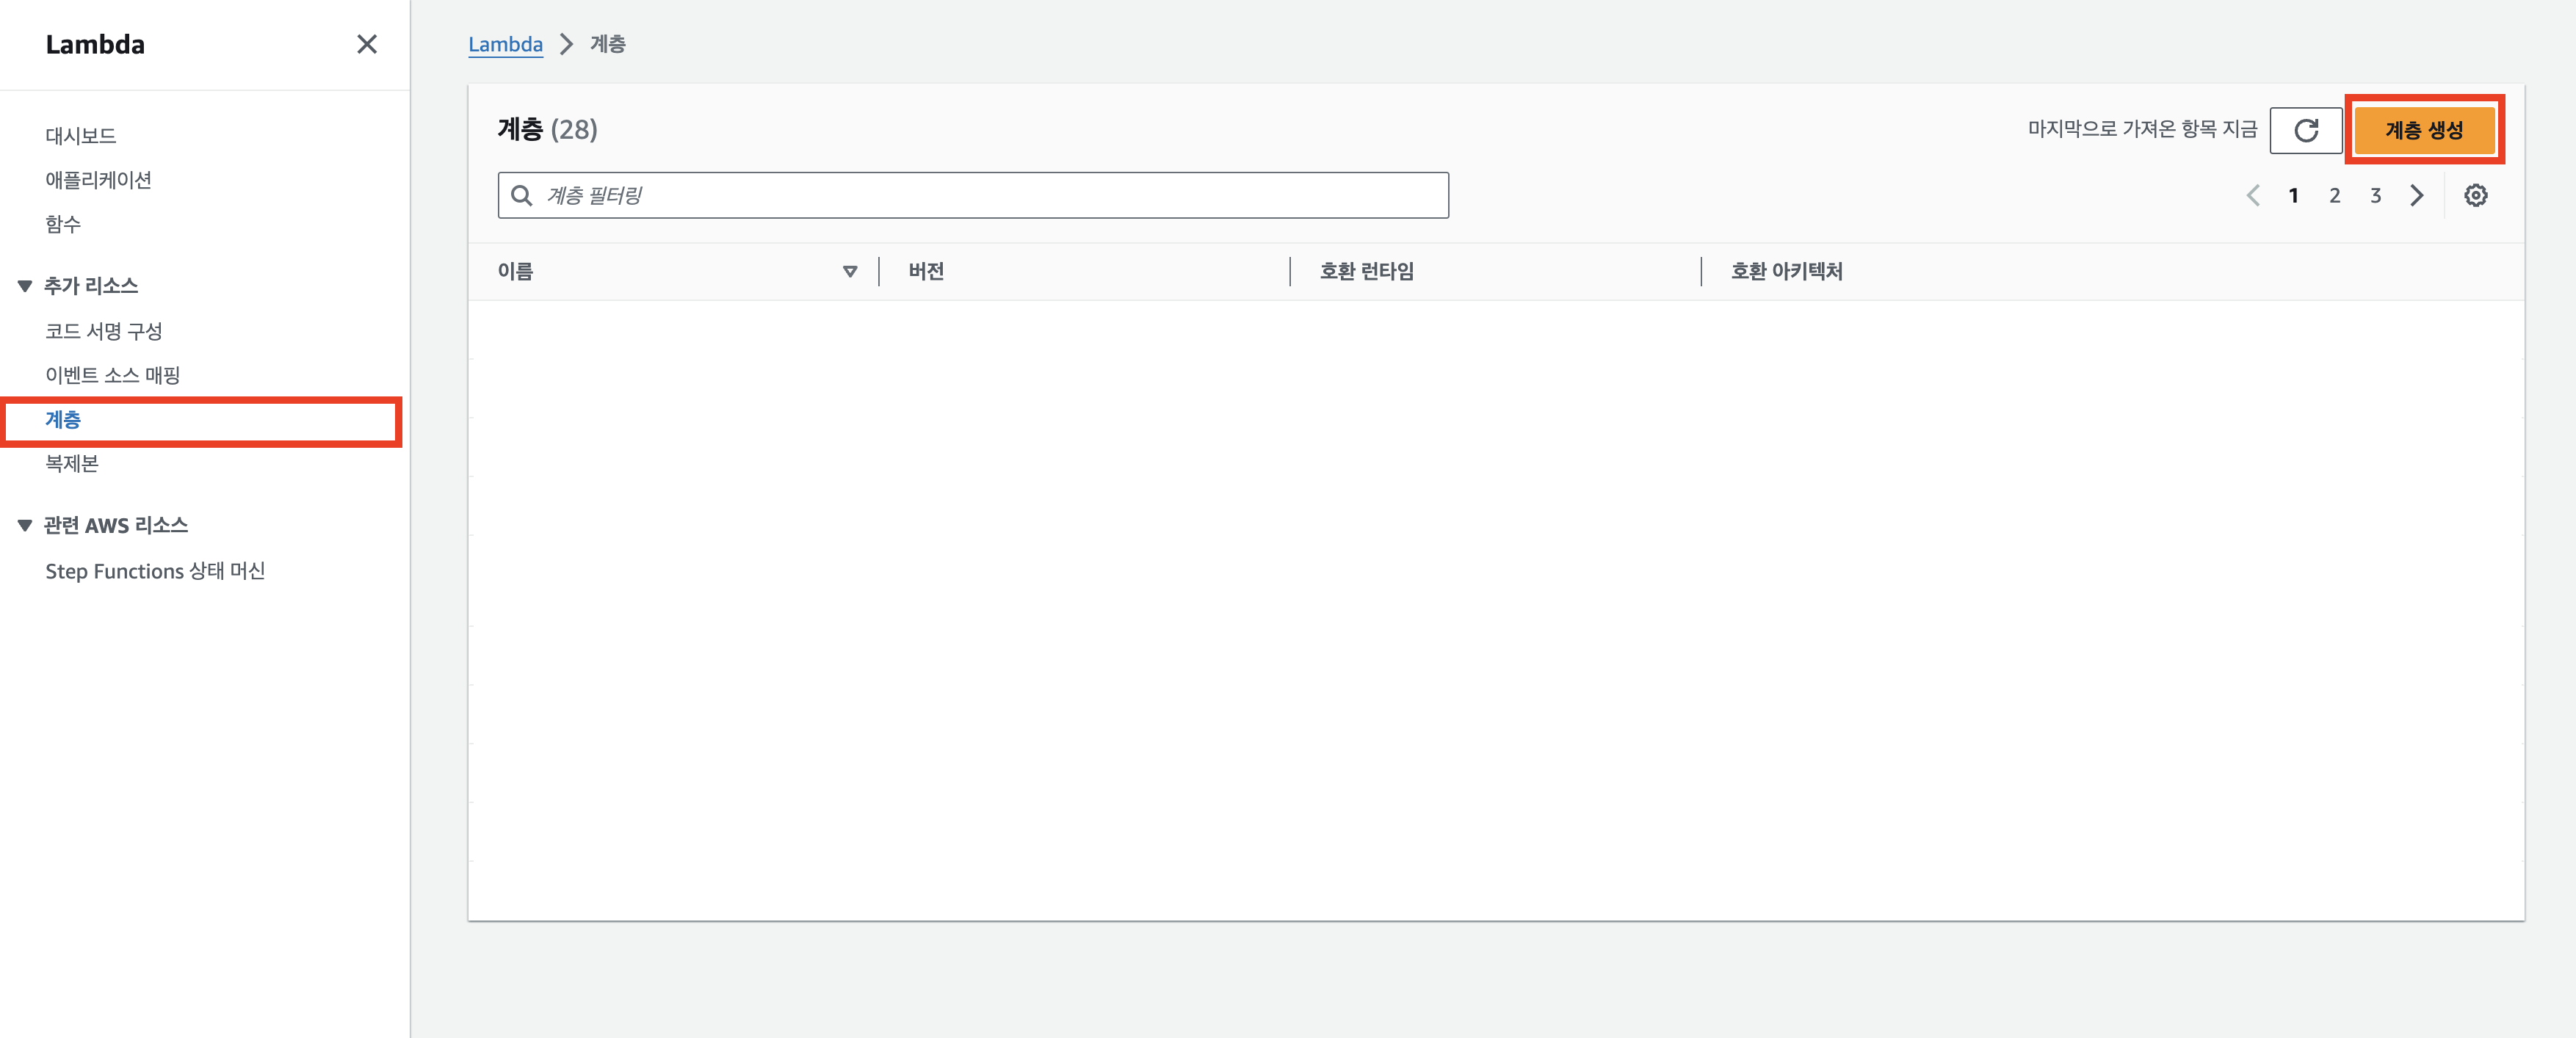The height and width of the screenshot is (1038, 2576).
Task: Jump to page 3 of layers
Action: click(x=2375, y=196)
